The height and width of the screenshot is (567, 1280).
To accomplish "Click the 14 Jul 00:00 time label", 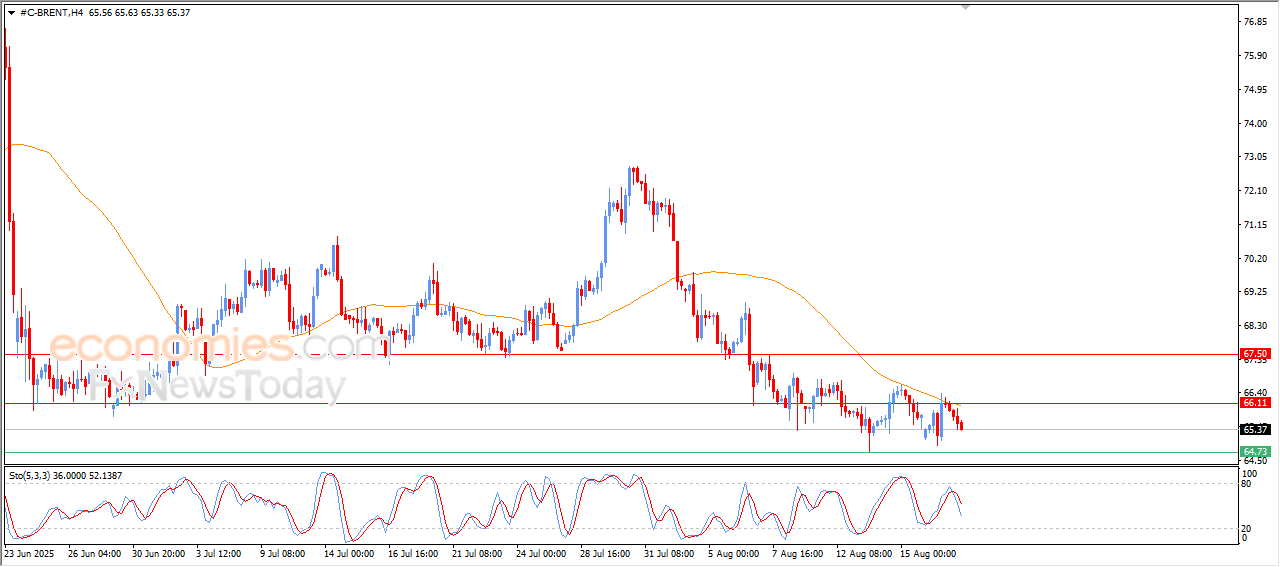I will tap(349, 552).
